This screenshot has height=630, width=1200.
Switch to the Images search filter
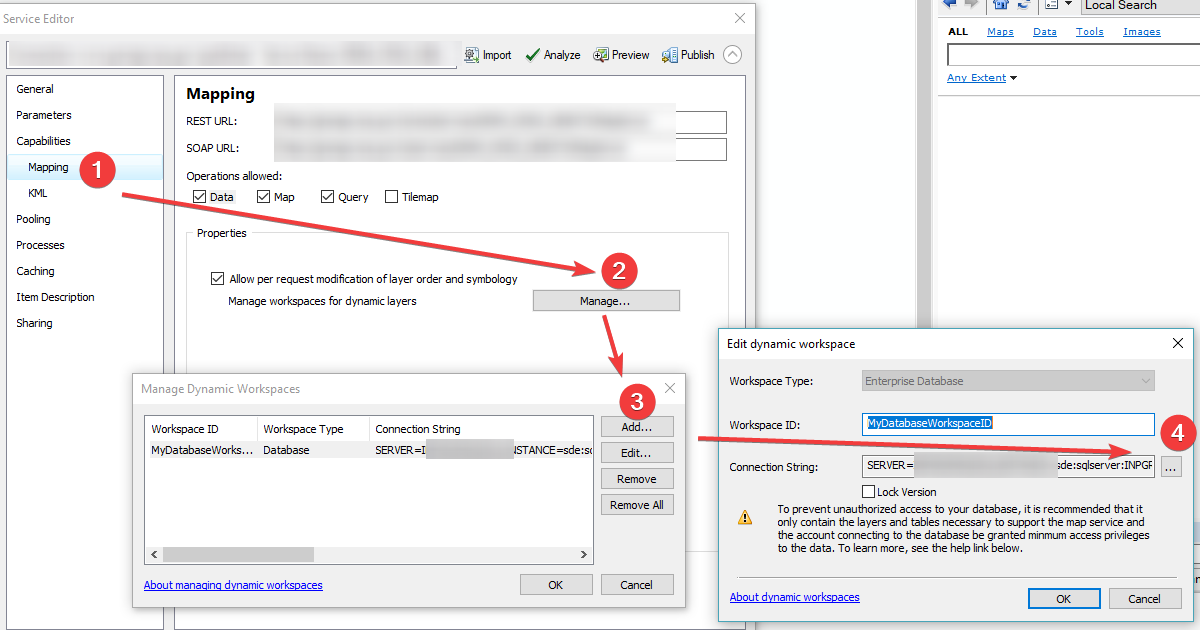pyautogui.click(x=1142, y=32)
